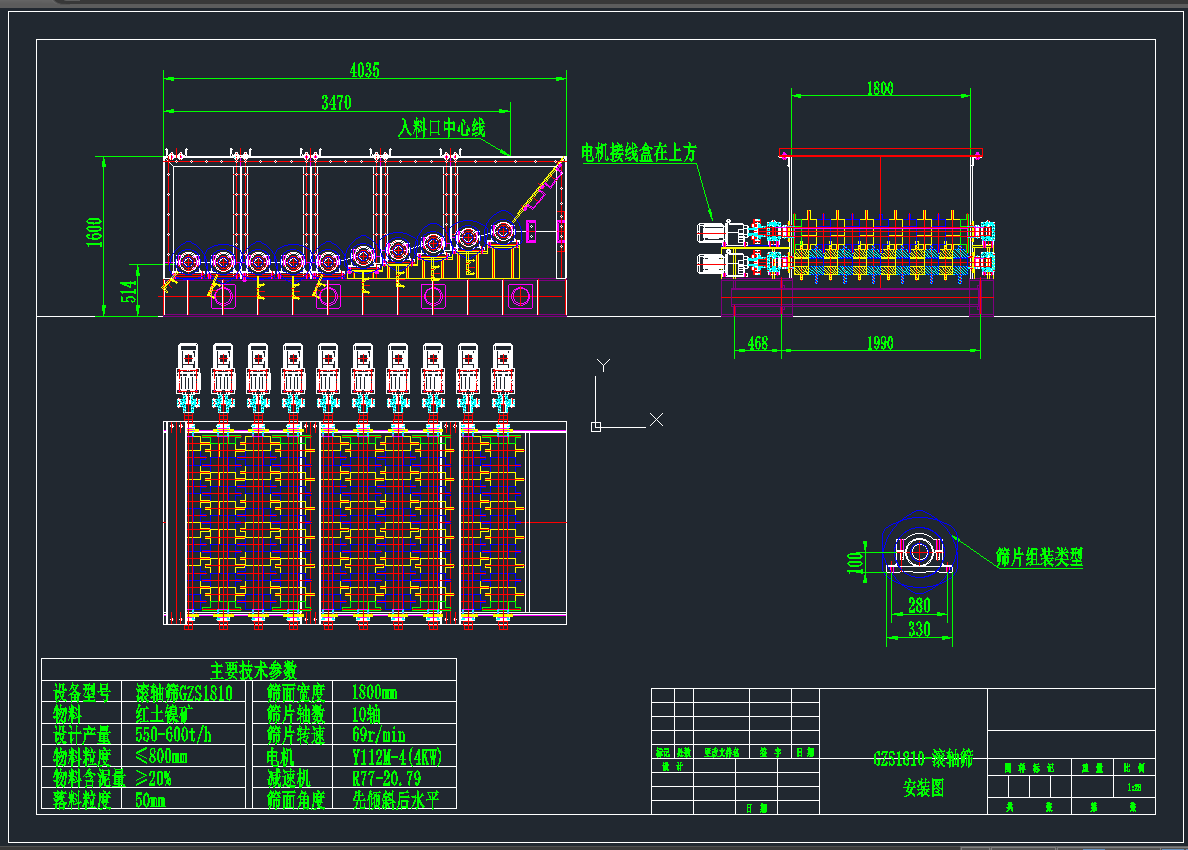Click the 处数 title block header
The width and height of the screenshot is (1188, 850).
(684, 752)
